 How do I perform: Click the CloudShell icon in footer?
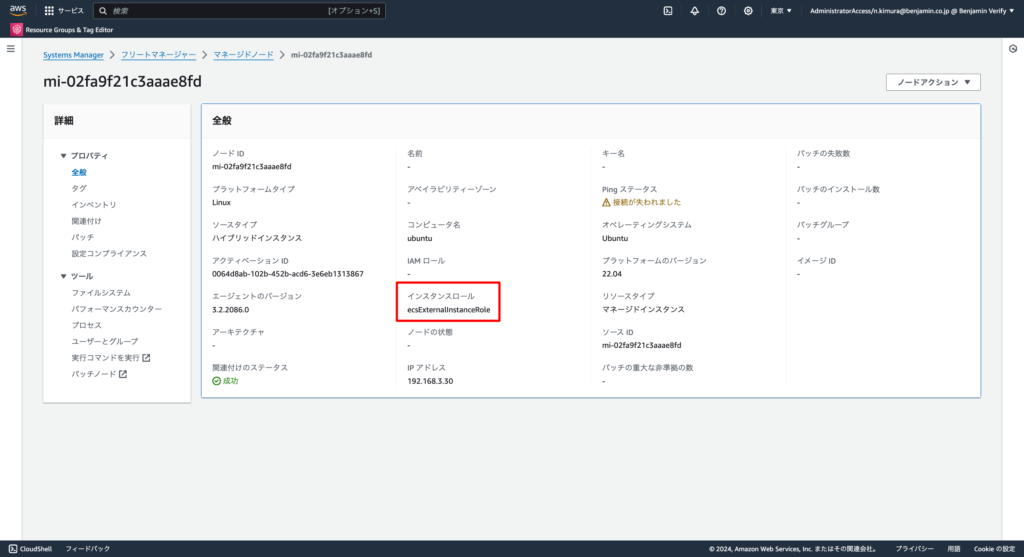[x=12, y=549]
